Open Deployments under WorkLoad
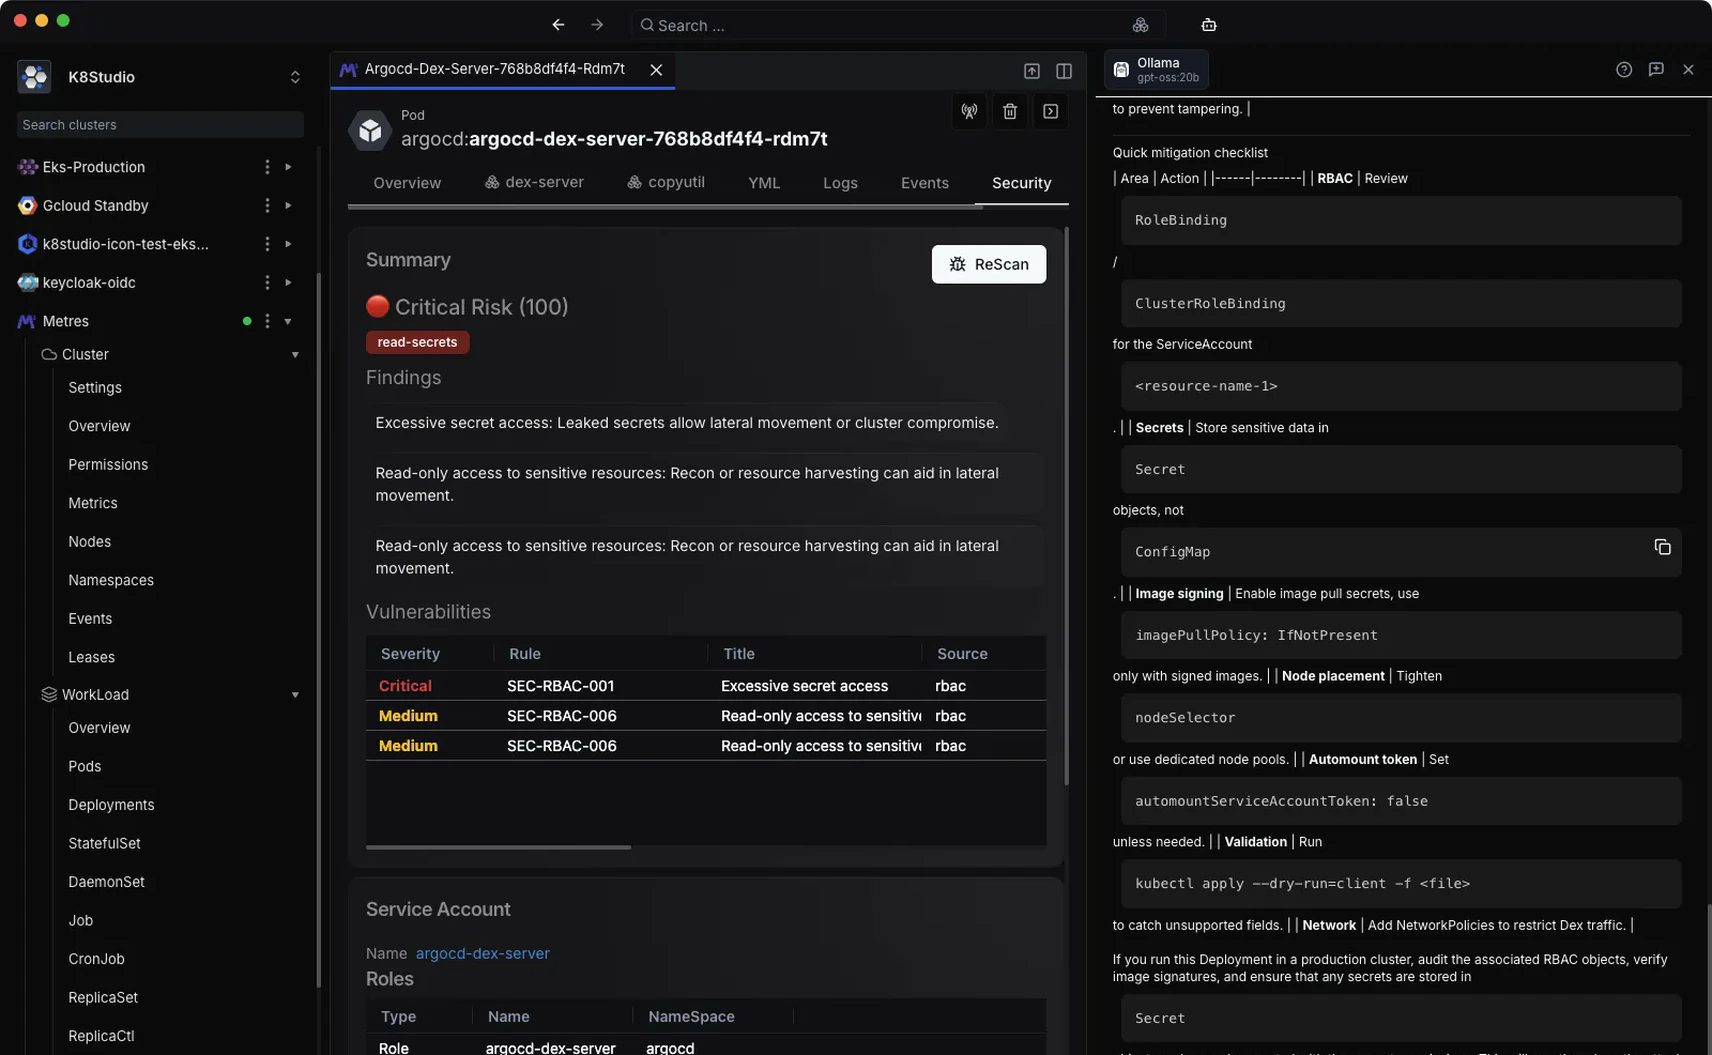Viewport: 1712px width, 1055px height. (111, 805)
